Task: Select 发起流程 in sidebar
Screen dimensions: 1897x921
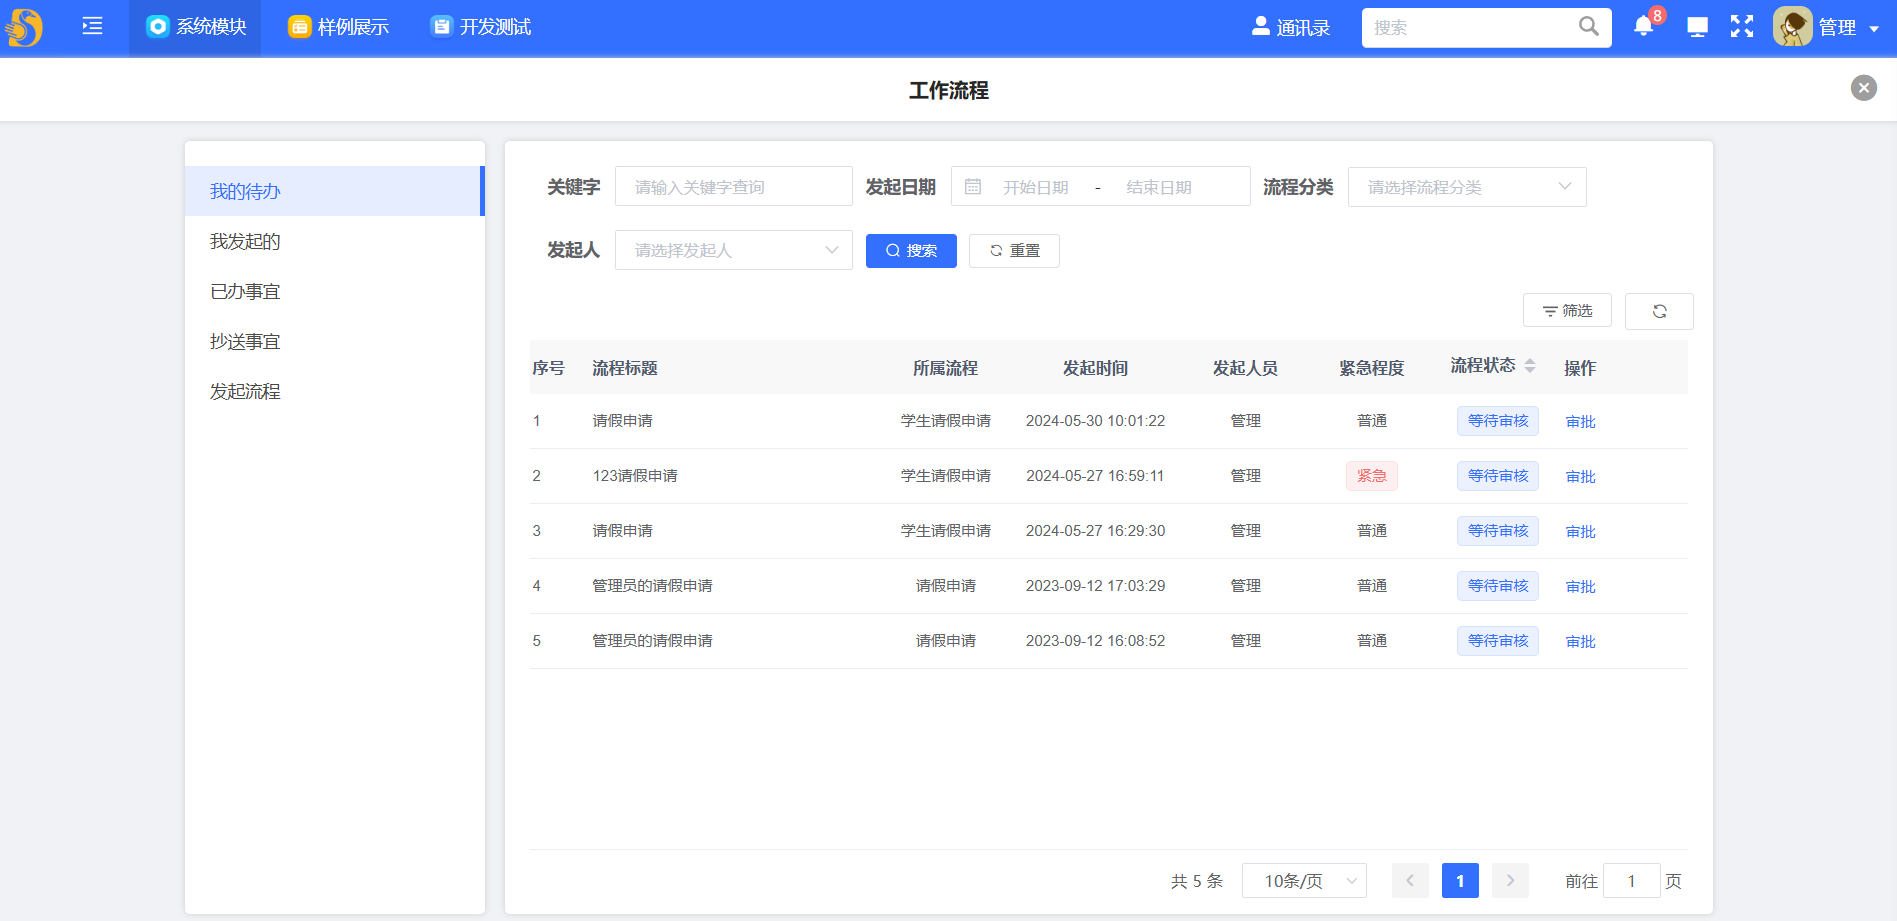Action: (334, 391)
